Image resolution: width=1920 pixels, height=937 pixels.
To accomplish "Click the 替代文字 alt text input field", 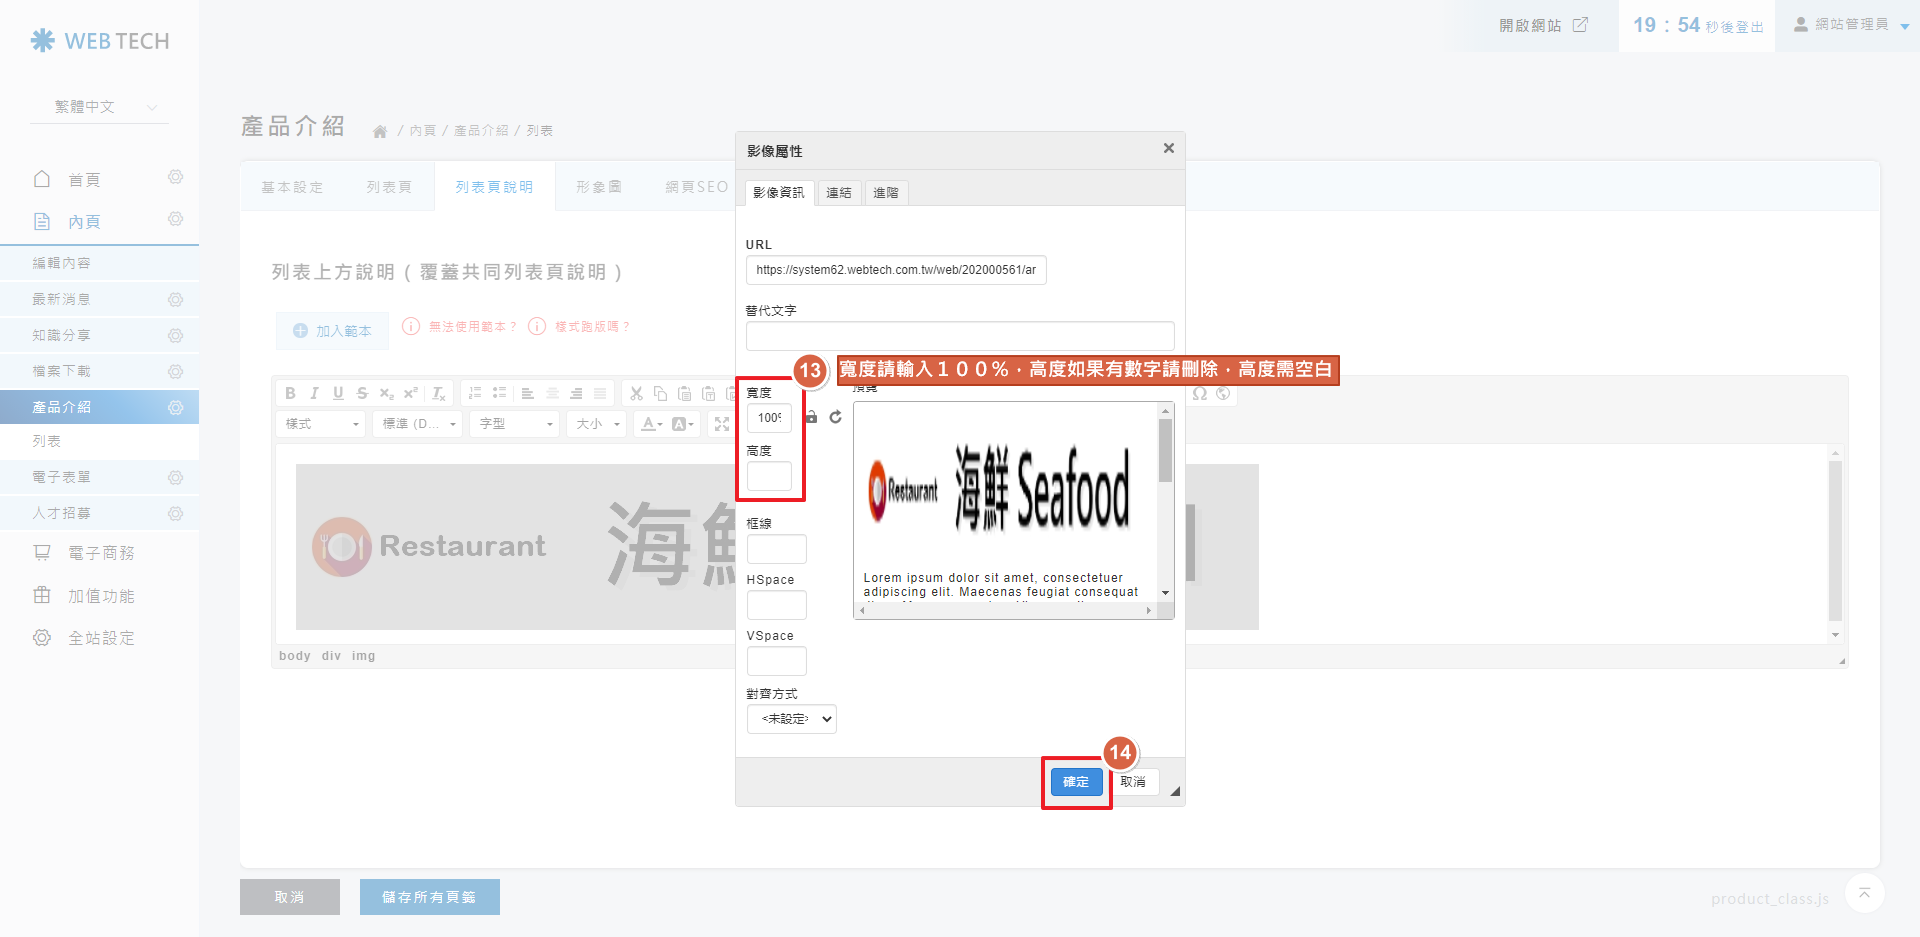I will coord(959,336).
